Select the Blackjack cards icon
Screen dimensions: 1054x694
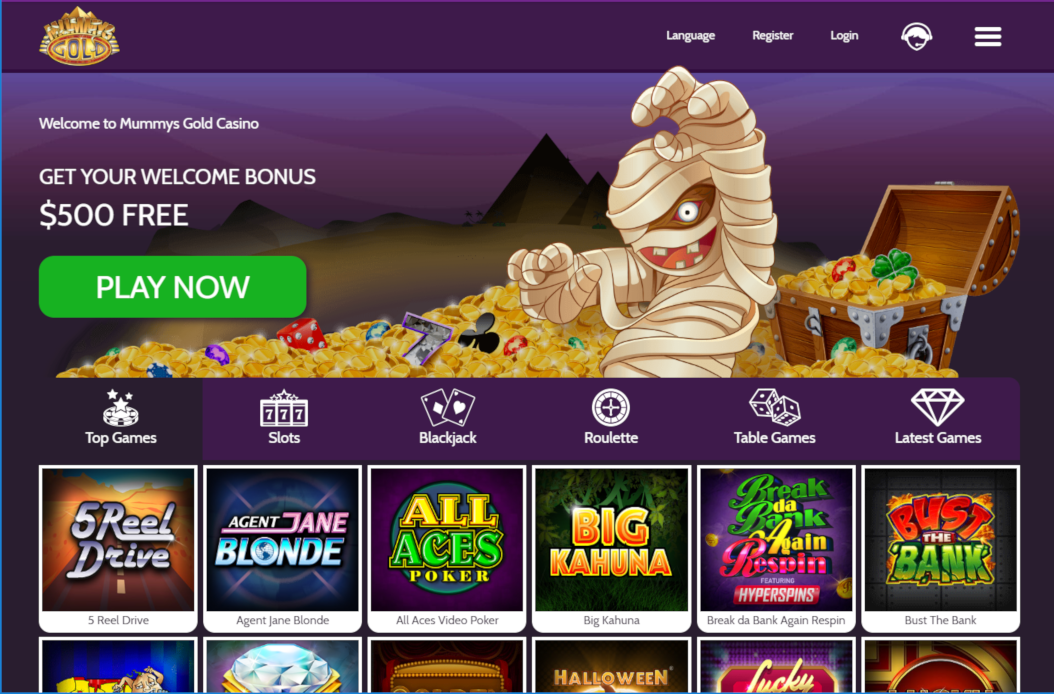click(448, 408)
